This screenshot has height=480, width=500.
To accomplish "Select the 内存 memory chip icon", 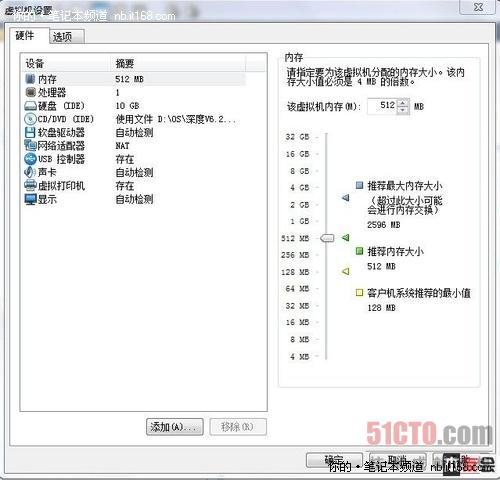I will pos(30,79).
